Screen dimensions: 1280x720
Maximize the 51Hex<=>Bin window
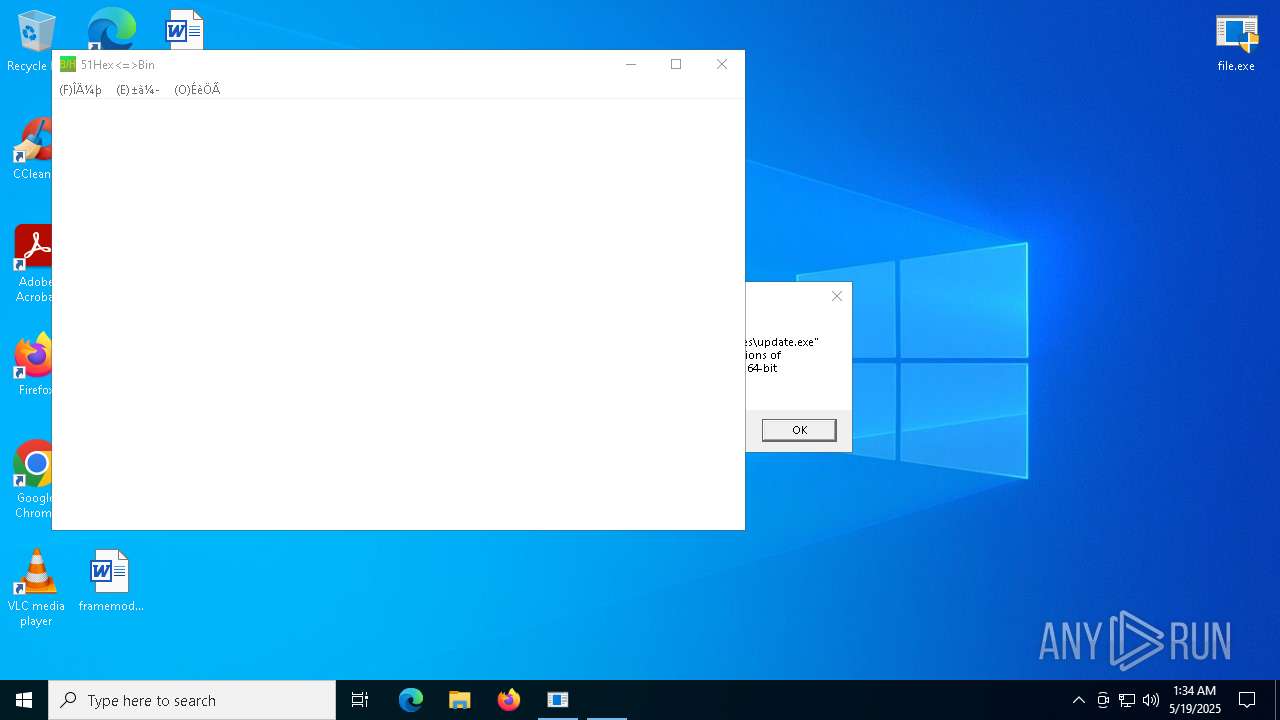pos(676,64)
